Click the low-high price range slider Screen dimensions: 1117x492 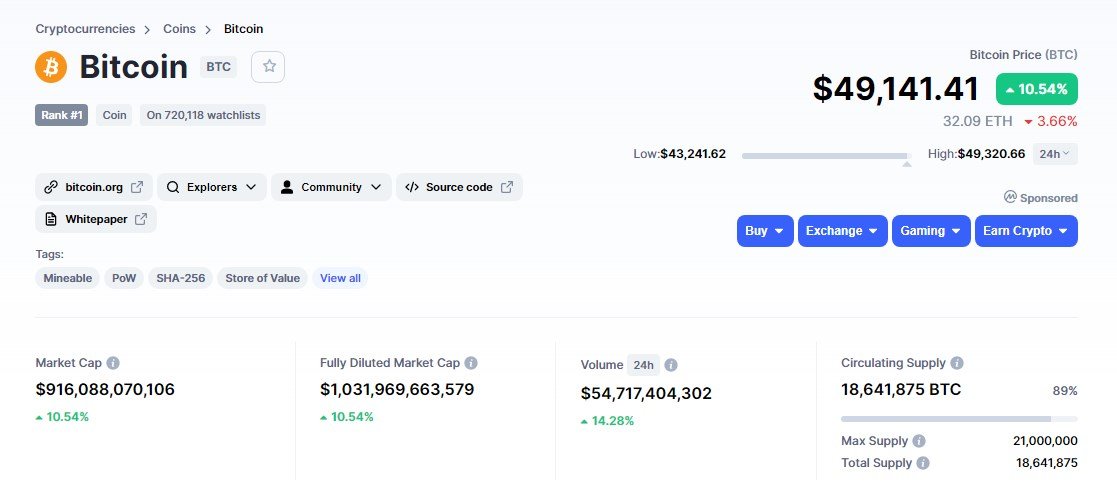click(x=826, y=155)
